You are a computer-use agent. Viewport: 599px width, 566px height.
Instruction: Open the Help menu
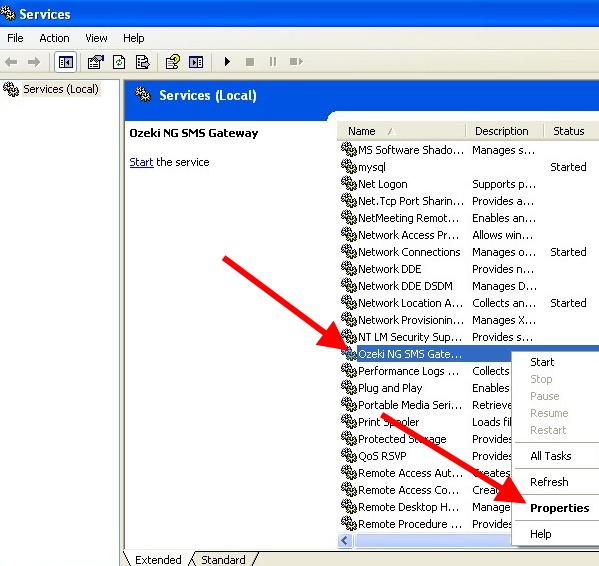tap(134, 38)
